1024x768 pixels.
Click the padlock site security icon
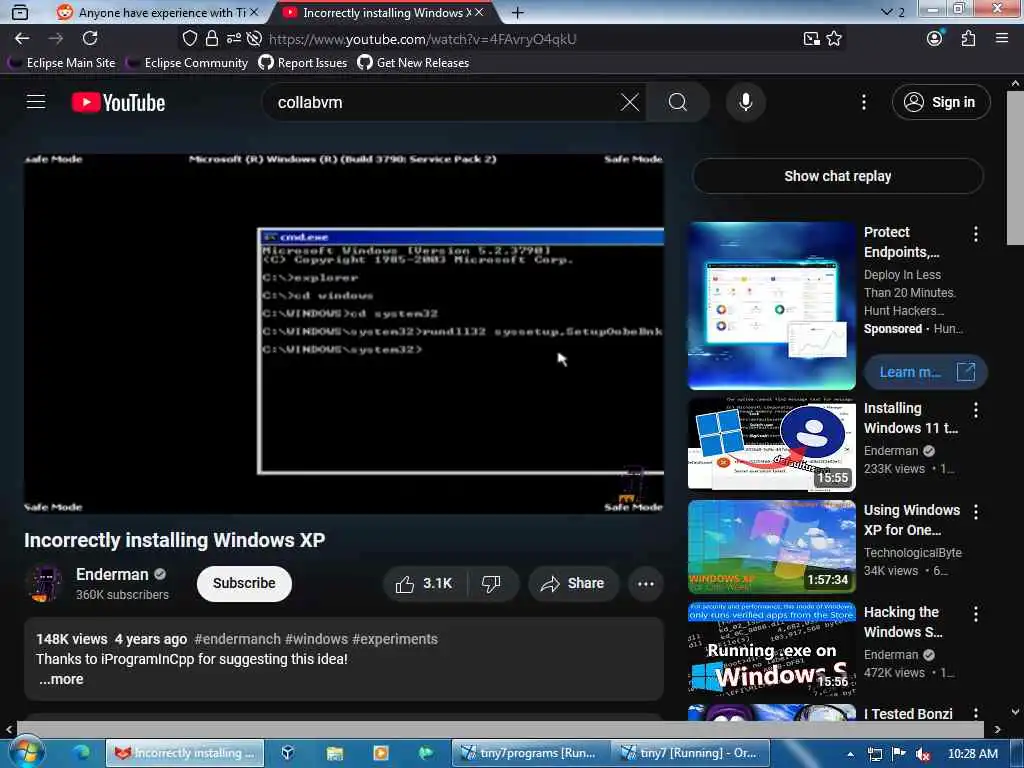pyautogui.click(x=212, y=39)
